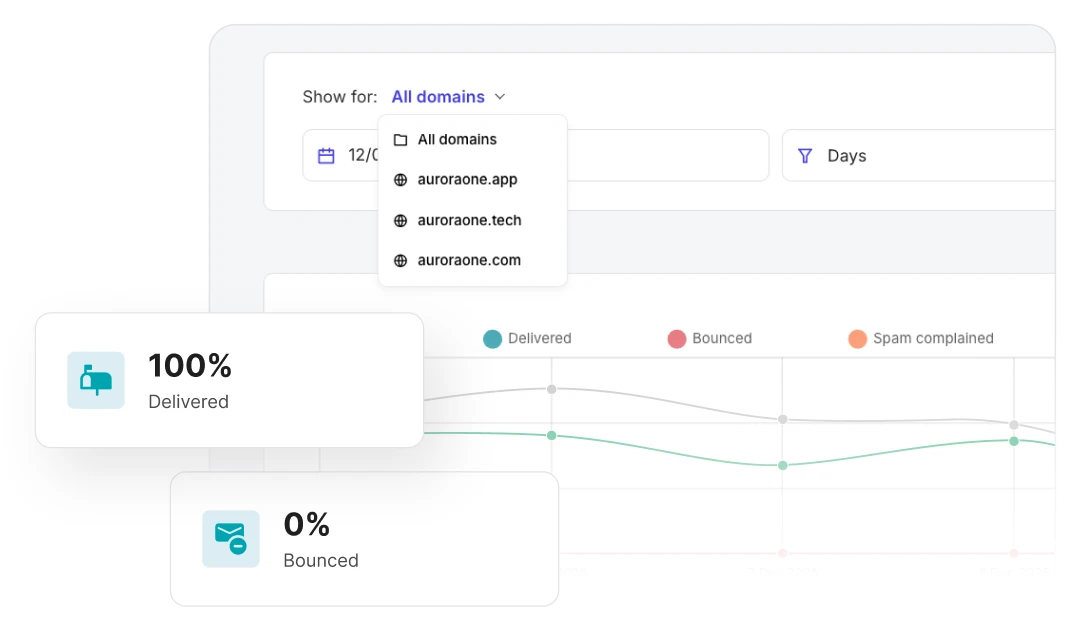Toggle the Bounced series in chart legend
Screen dimensions: 1080x632
click(x=710, y=339)
